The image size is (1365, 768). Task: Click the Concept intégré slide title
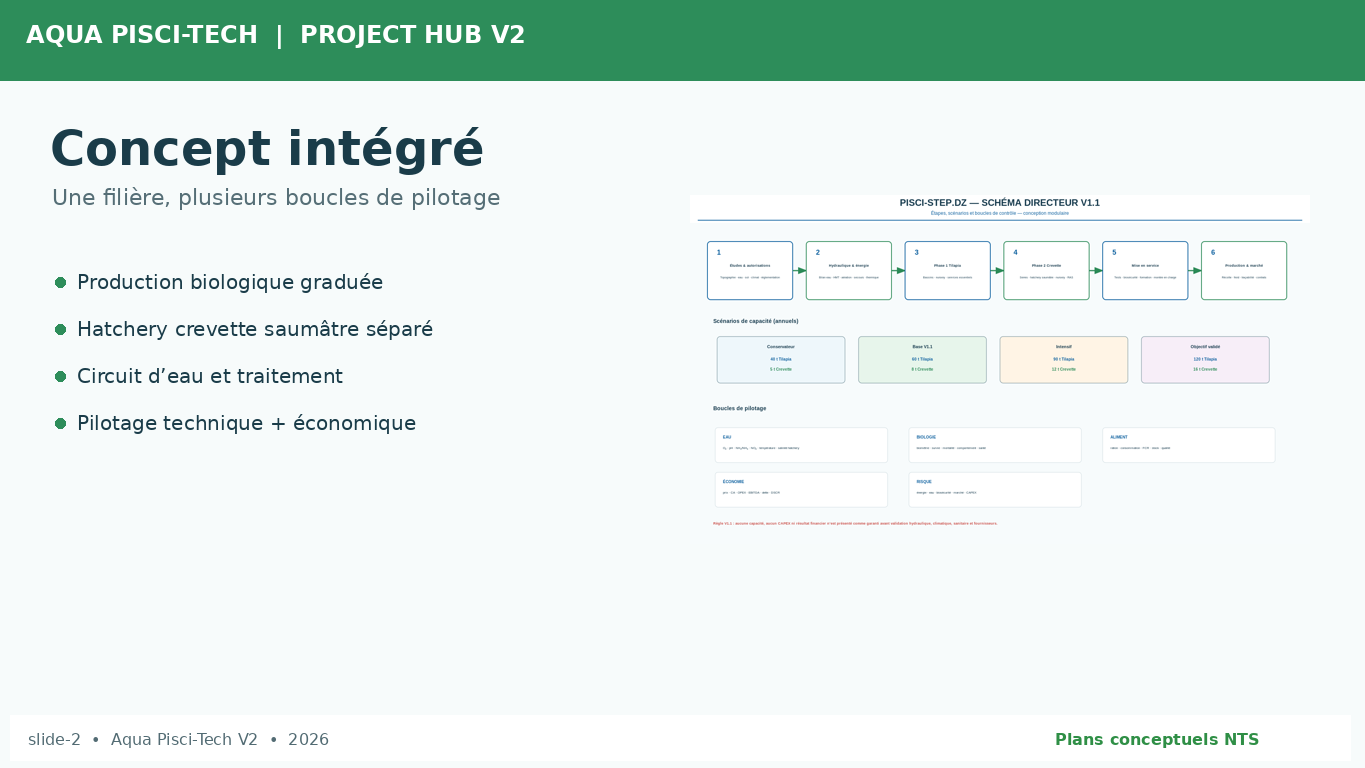(x=267, y=150)
